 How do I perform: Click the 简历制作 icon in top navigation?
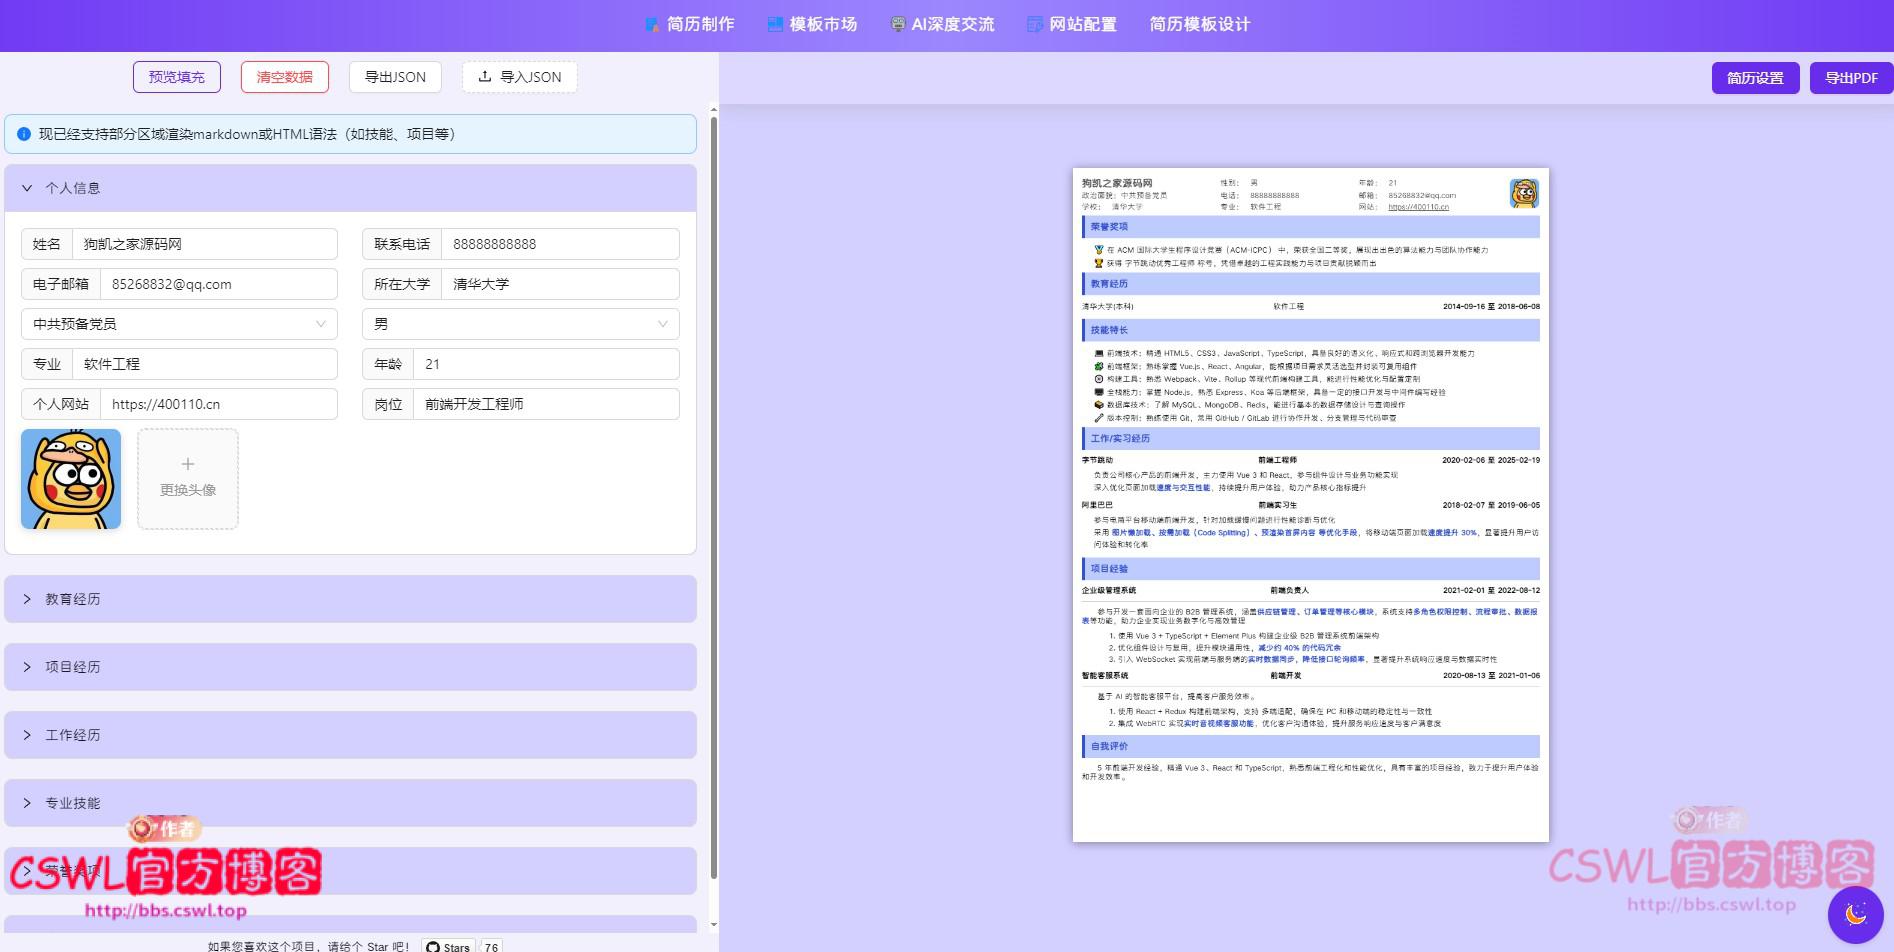[652, 24]
